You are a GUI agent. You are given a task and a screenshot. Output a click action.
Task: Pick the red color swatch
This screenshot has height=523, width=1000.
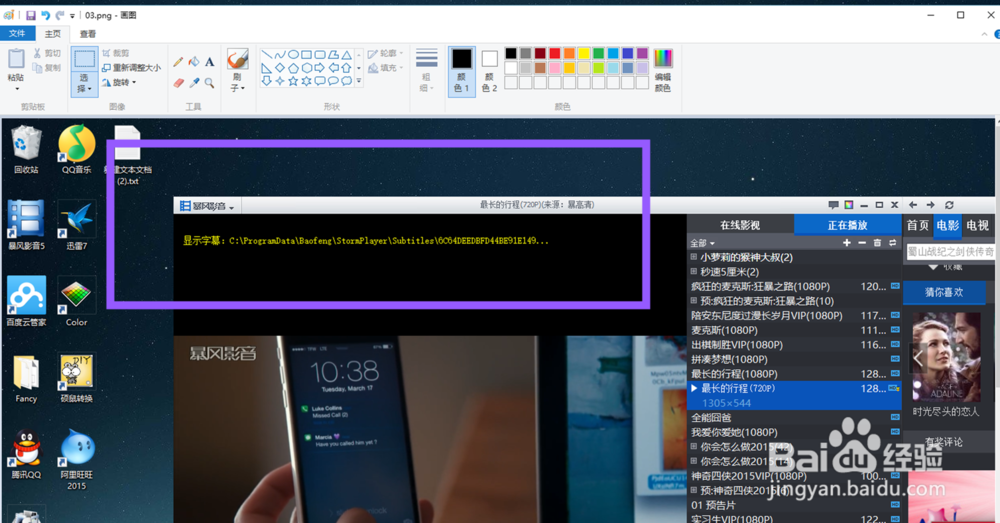coord(555,54)
